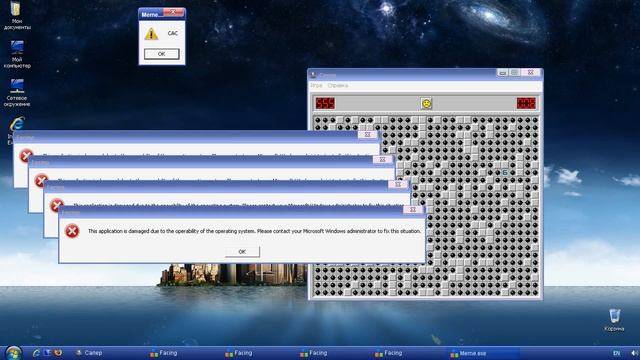Close the Minesweeper window
The image size is (640, 360).
point(530,73)
